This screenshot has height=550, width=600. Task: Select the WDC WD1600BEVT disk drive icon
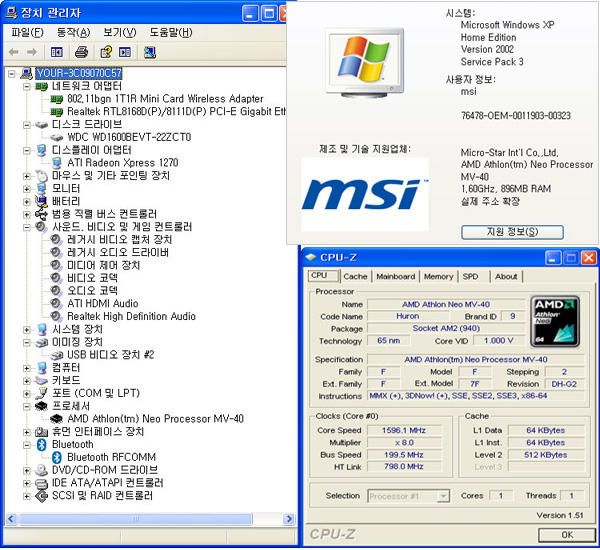(x=57, y=137)
